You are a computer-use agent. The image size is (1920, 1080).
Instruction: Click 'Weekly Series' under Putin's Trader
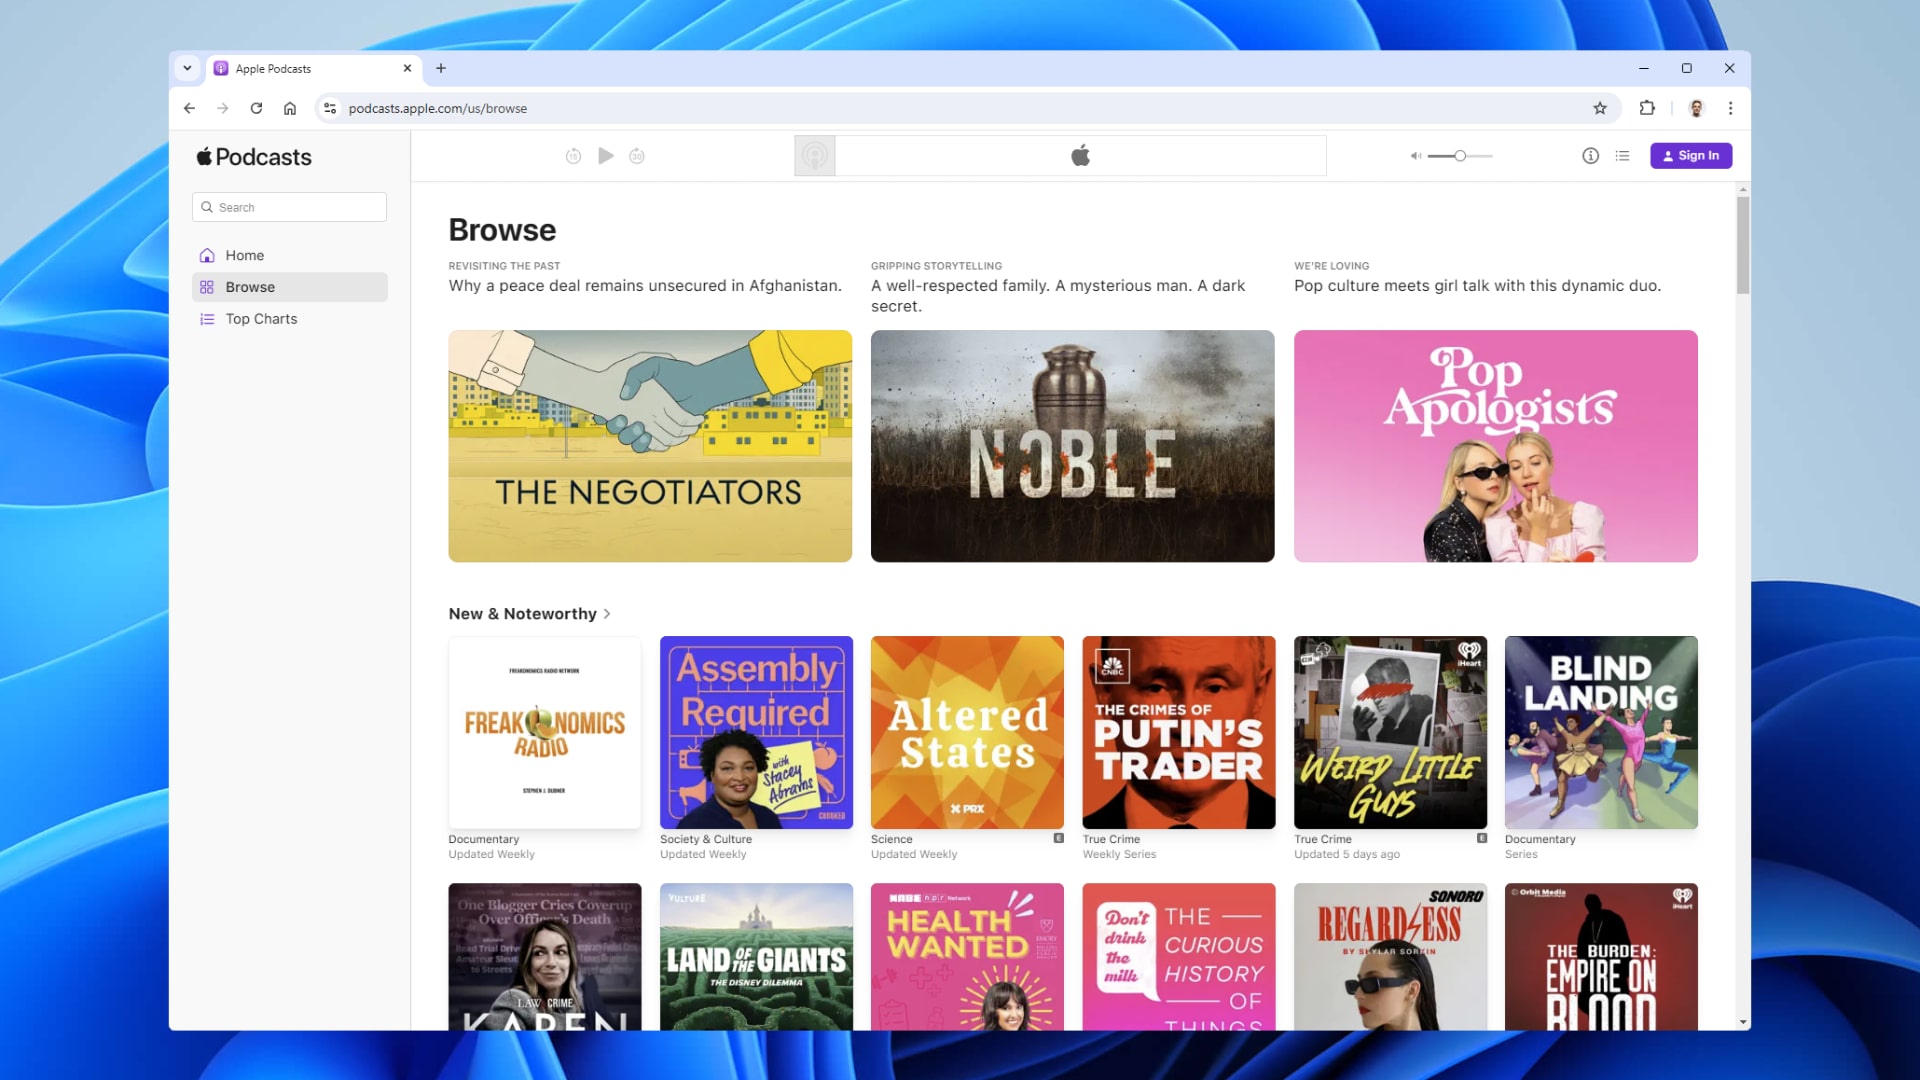(x=1119, y=855)
